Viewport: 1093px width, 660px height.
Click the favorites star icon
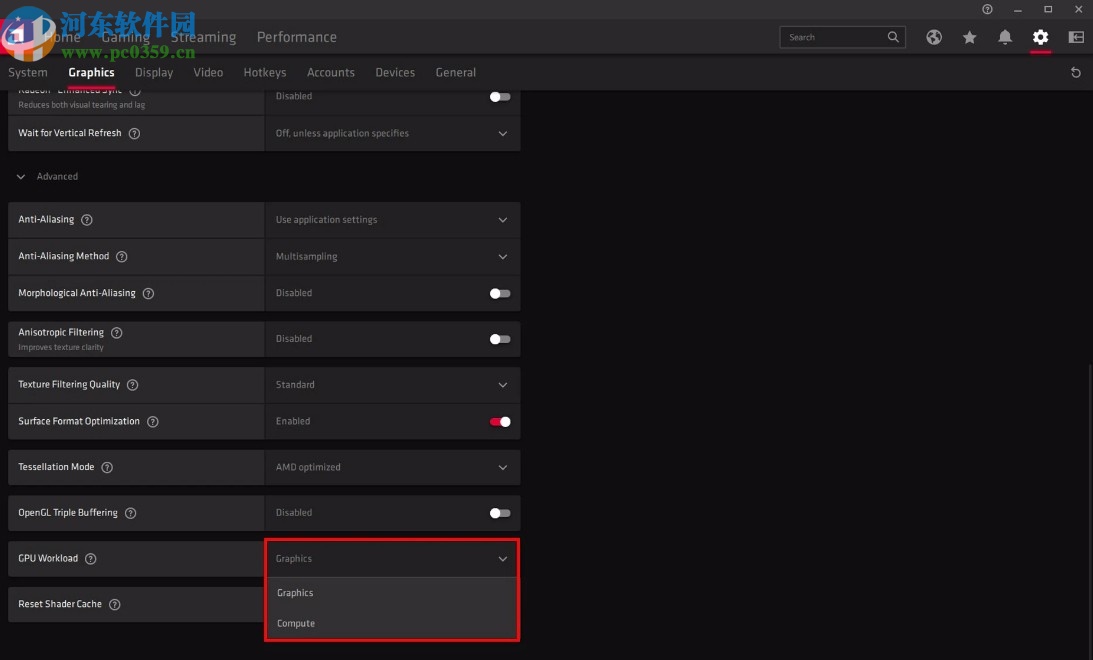click(x=969, y=37)
